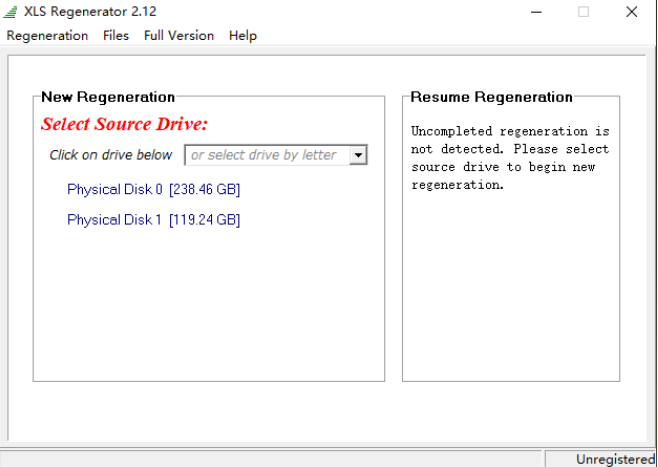Viewport: 658px width, 467px height.
Task: Click the maximize window button
Action: (583, 12)
